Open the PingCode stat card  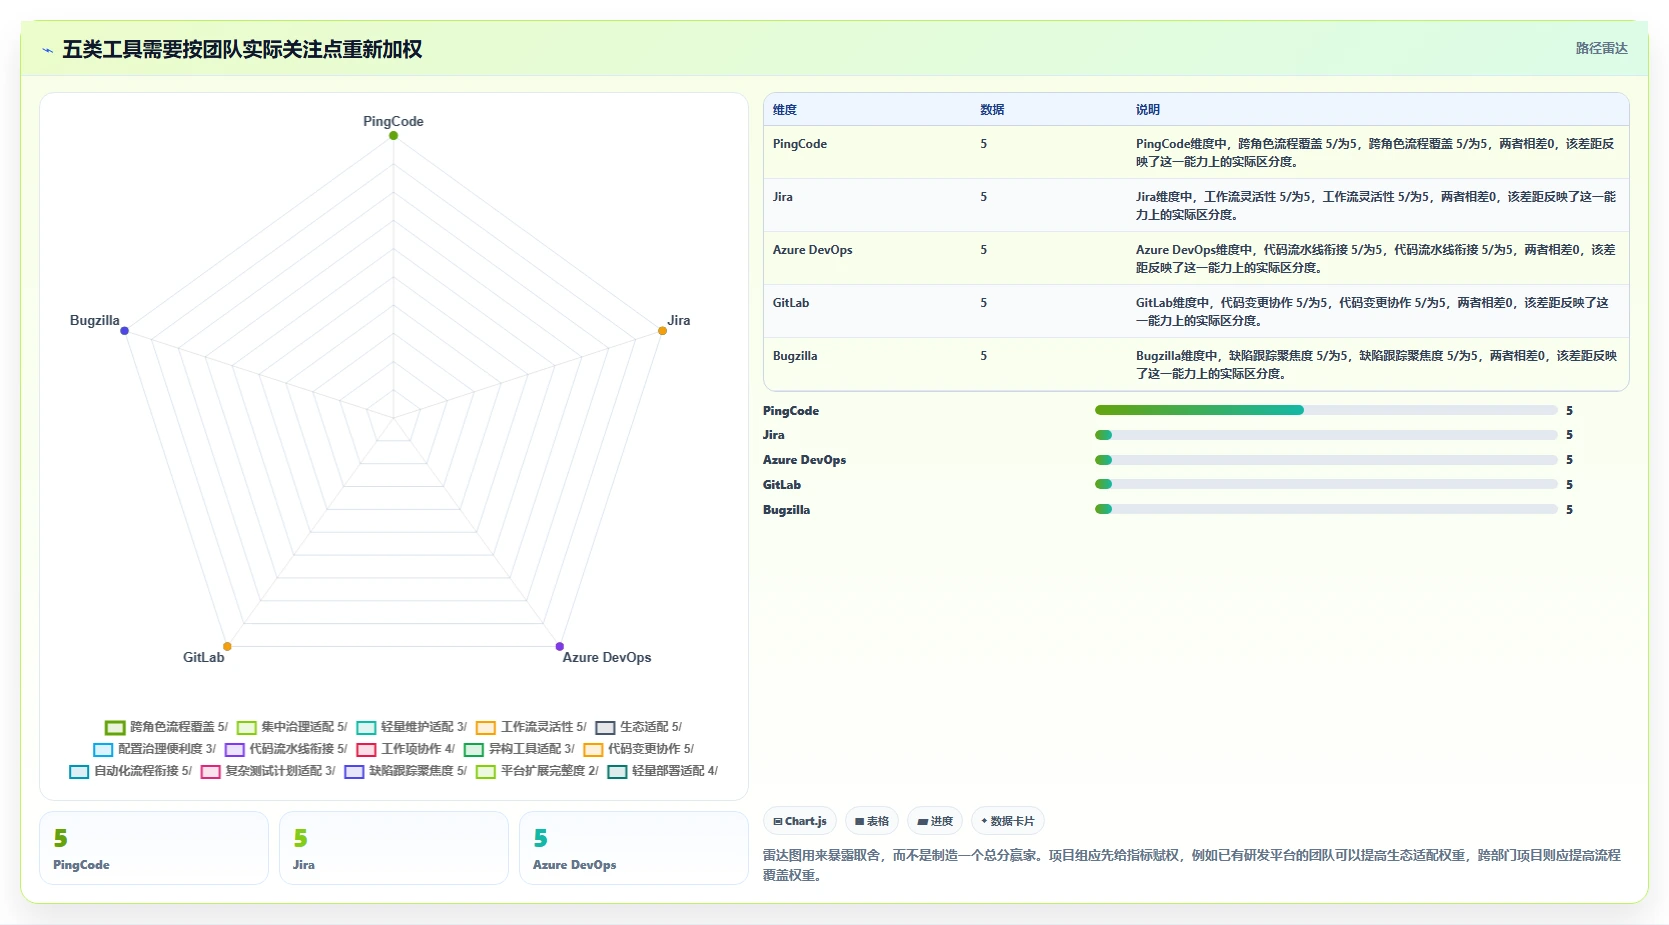click(x=154, y=848)
